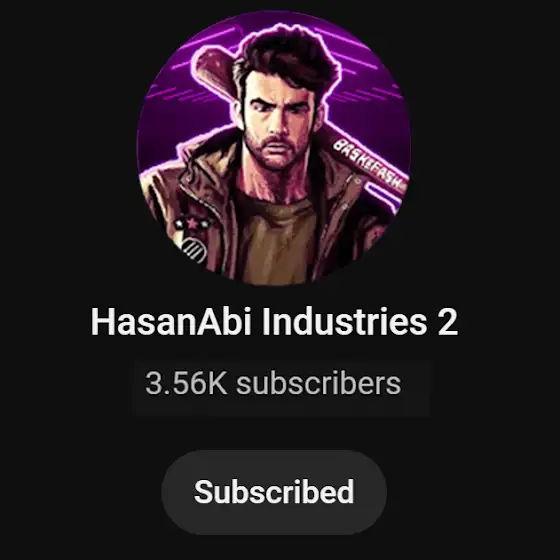The image size is (560, 560).
Task: Open the HasanAbi Industries 2 channel avatar
Action: 274,148
